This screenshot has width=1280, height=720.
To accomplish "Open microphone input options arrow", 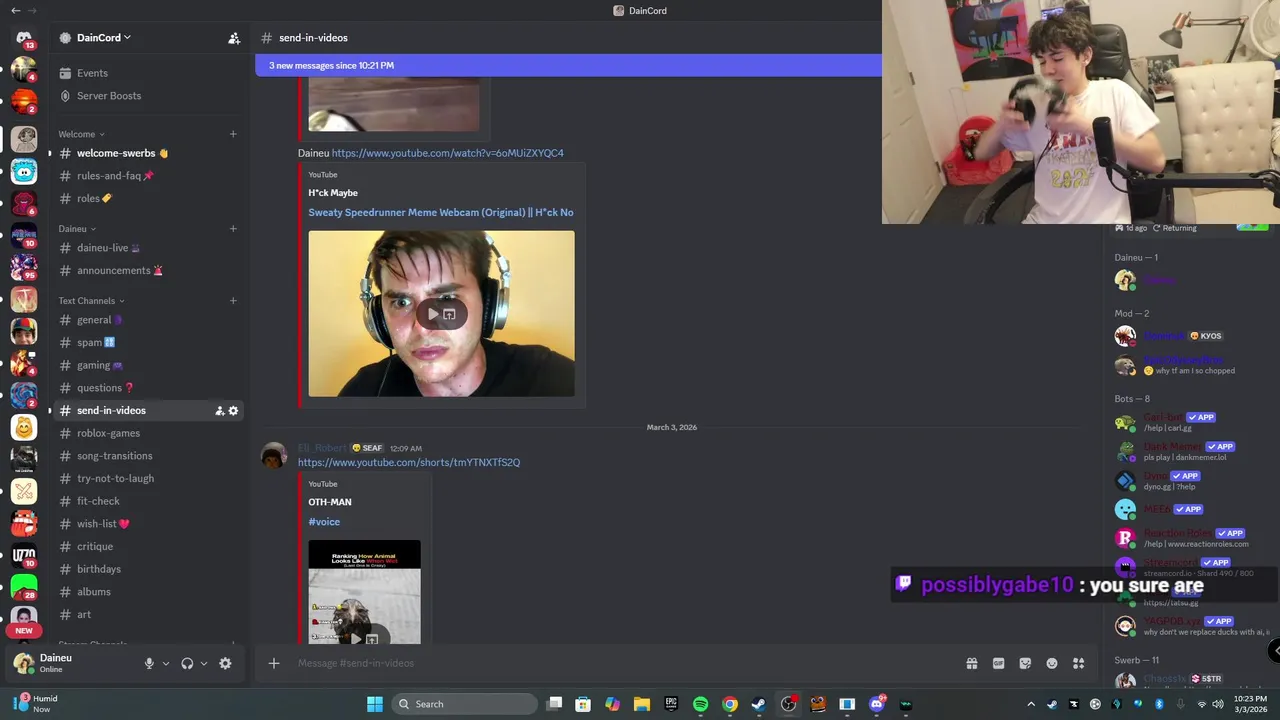I will click(165, 663).
